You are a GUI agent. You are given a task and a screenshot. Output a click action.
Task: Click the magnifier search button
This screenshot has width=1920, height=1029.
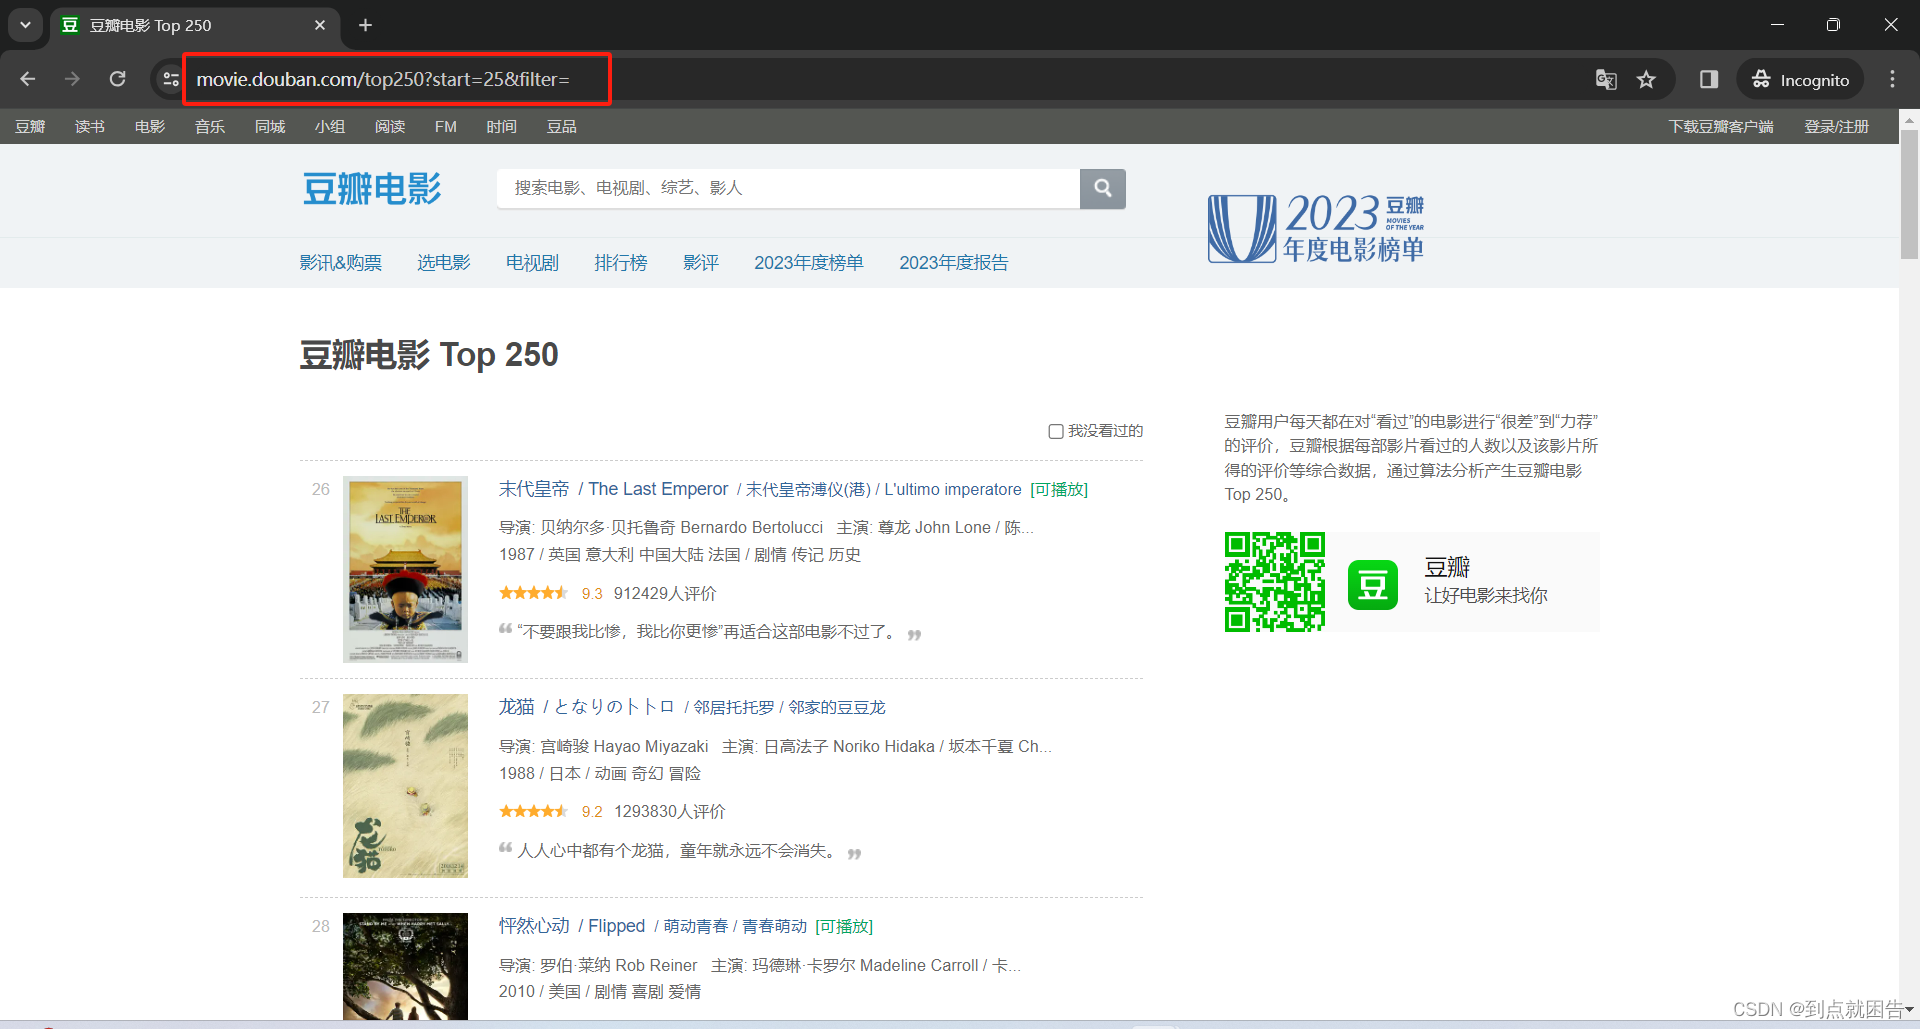coord(1103,188)
